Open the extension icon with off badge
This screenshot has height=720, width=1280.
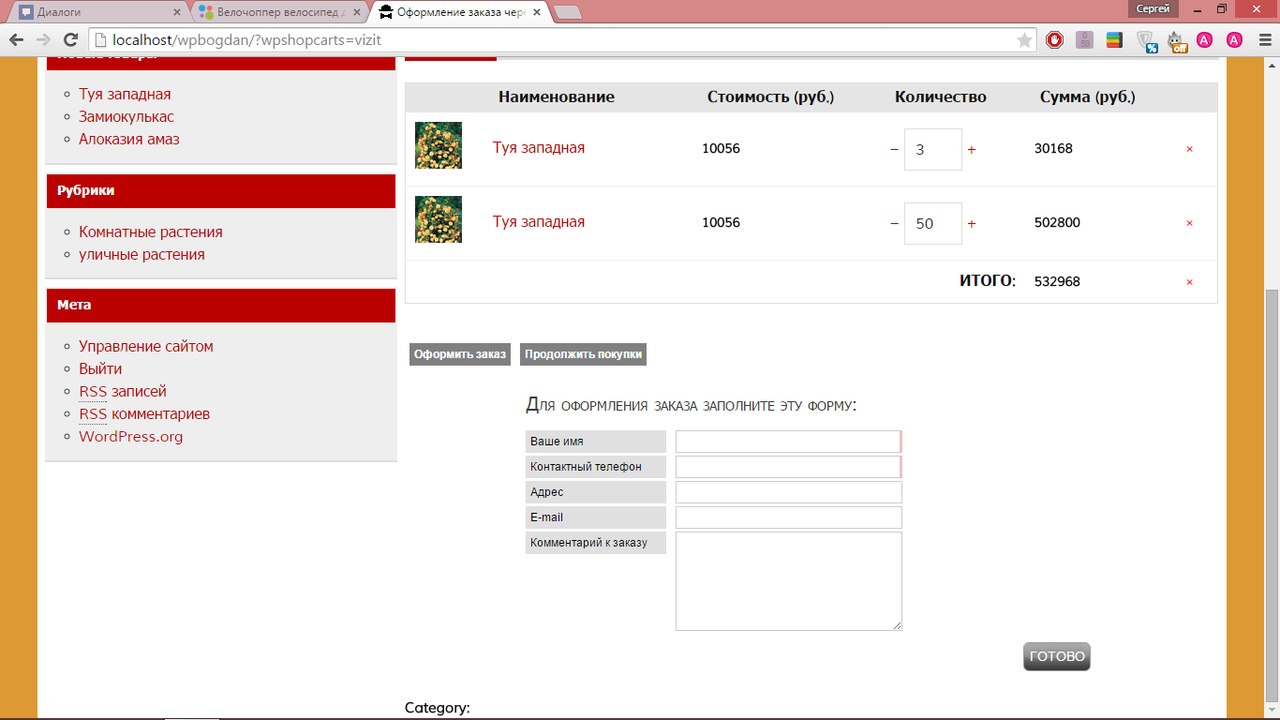click(x=1176, y=40)
